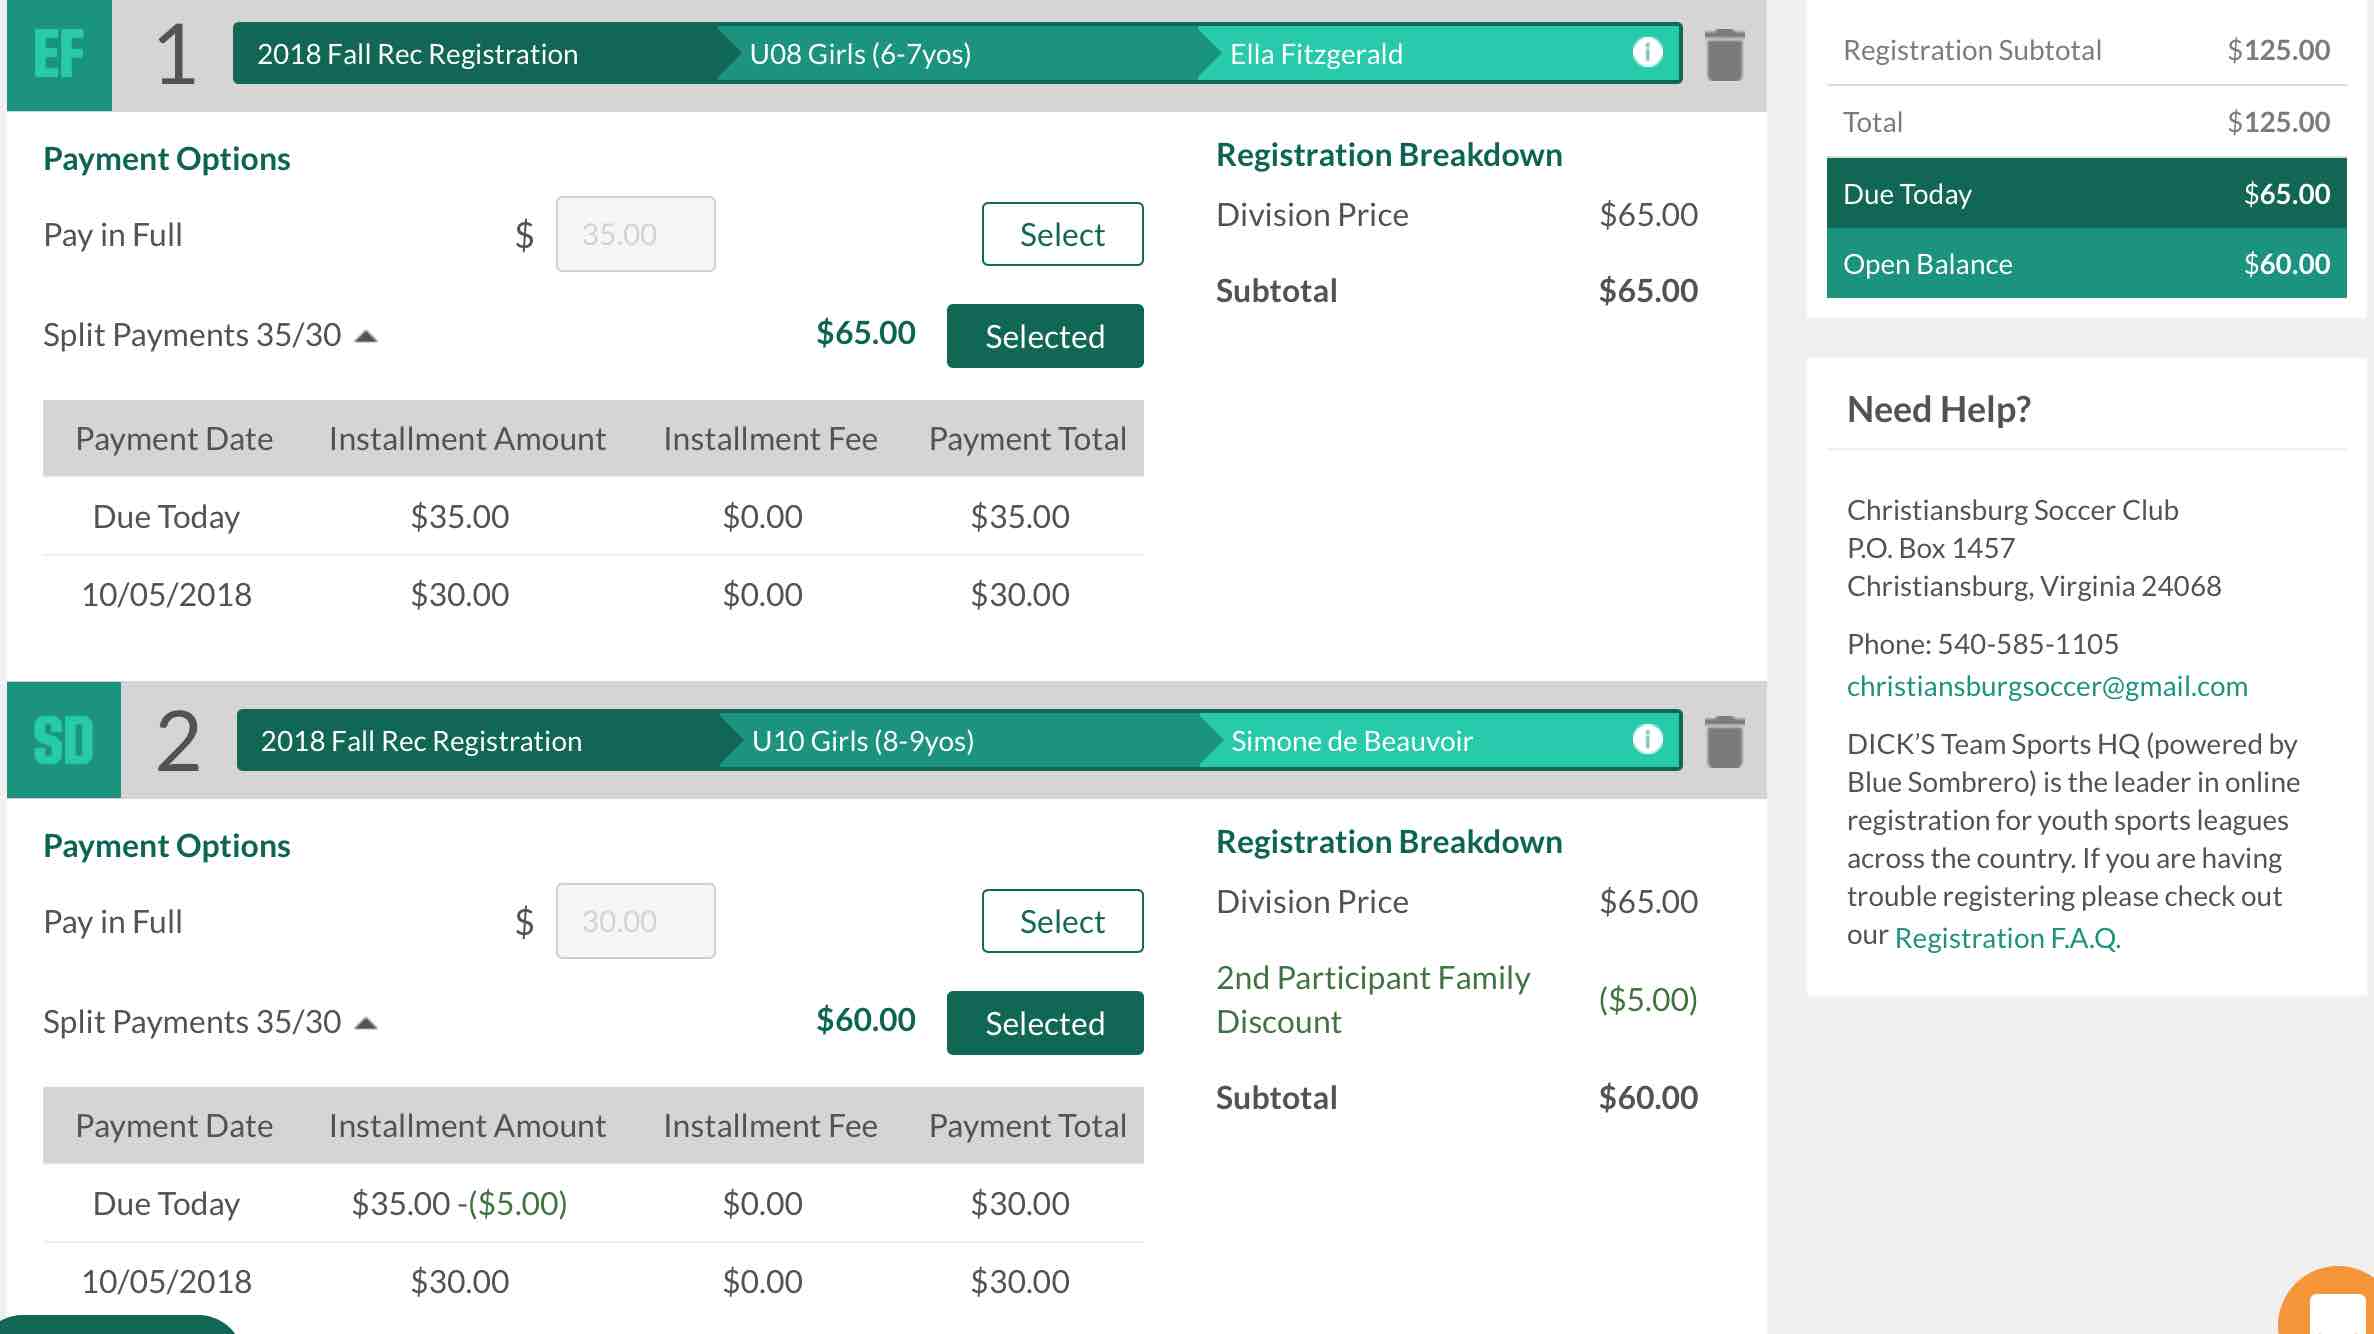The width and height of the screenshot is (2374, 1334).
Task: Click U08 Girls (6-7yos) breadcrumb segment
Action: 860,54
